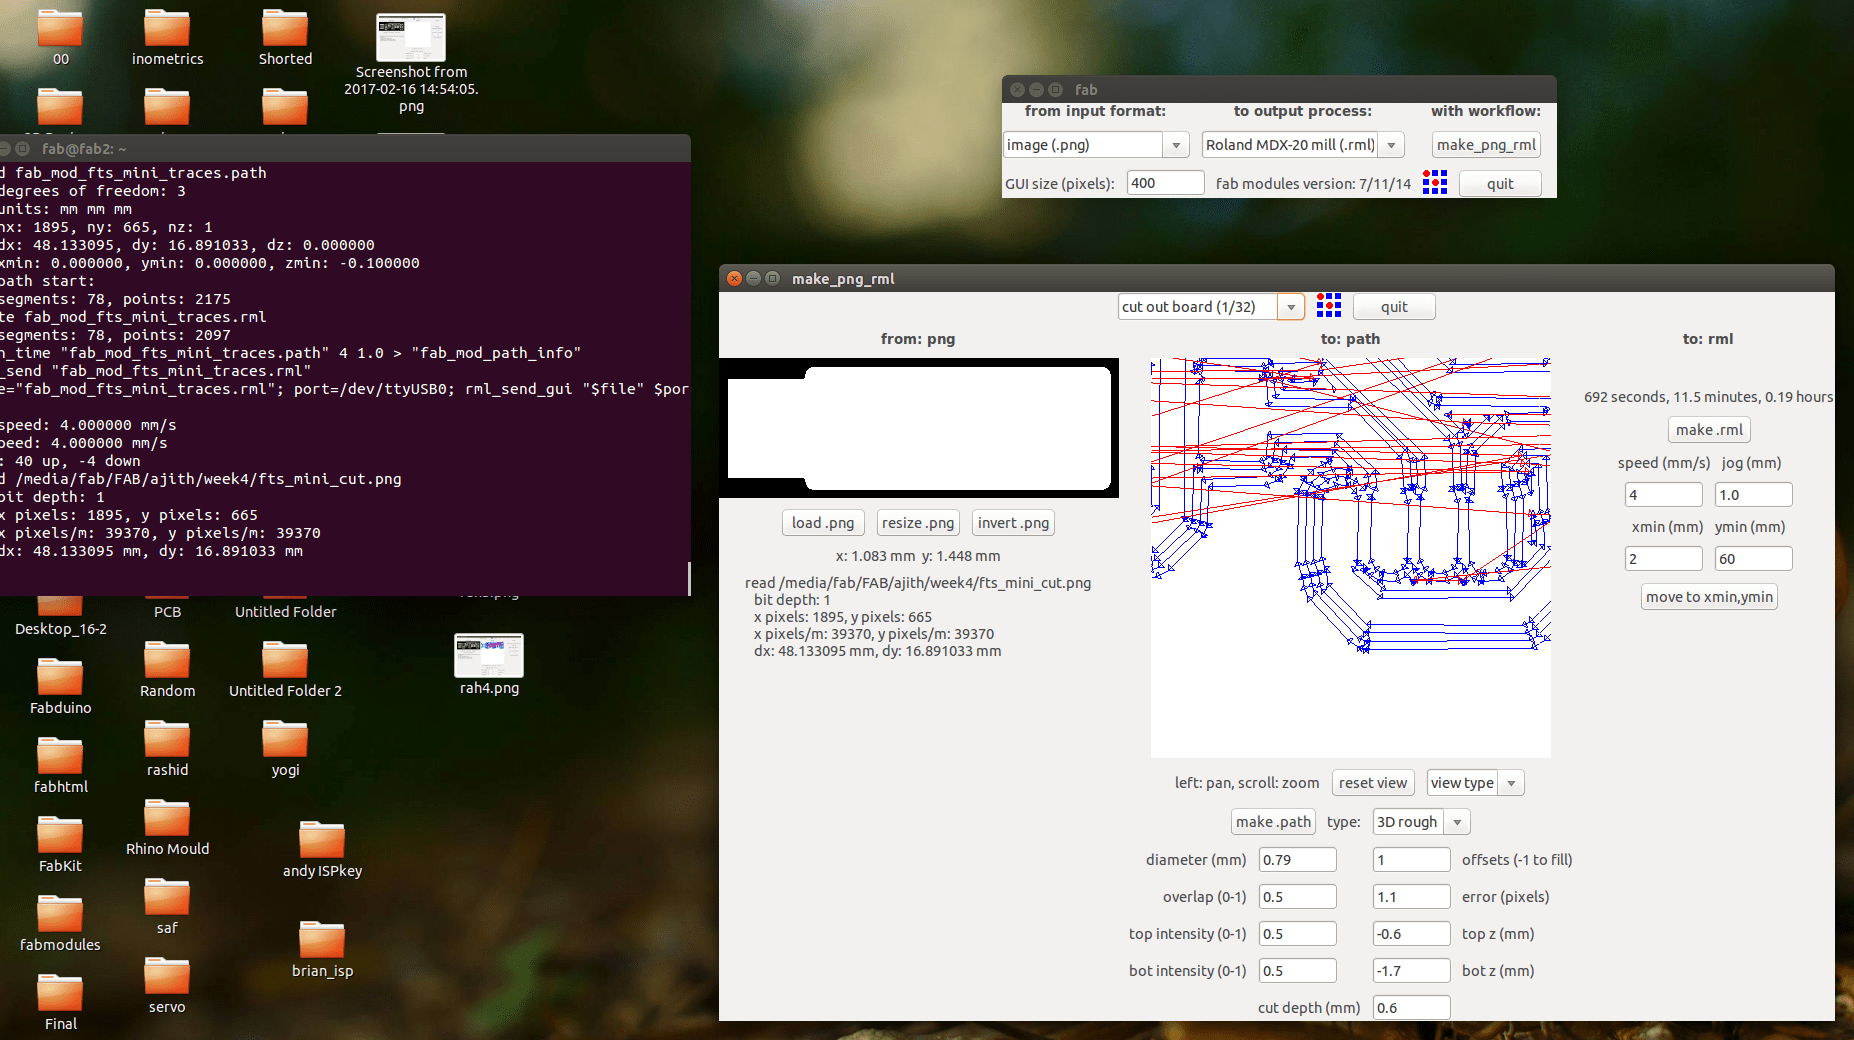Click the ymin (mm) input field
This screenshot has height=1040, width=1854.
pyautogui.click(x=1753, y=559)
